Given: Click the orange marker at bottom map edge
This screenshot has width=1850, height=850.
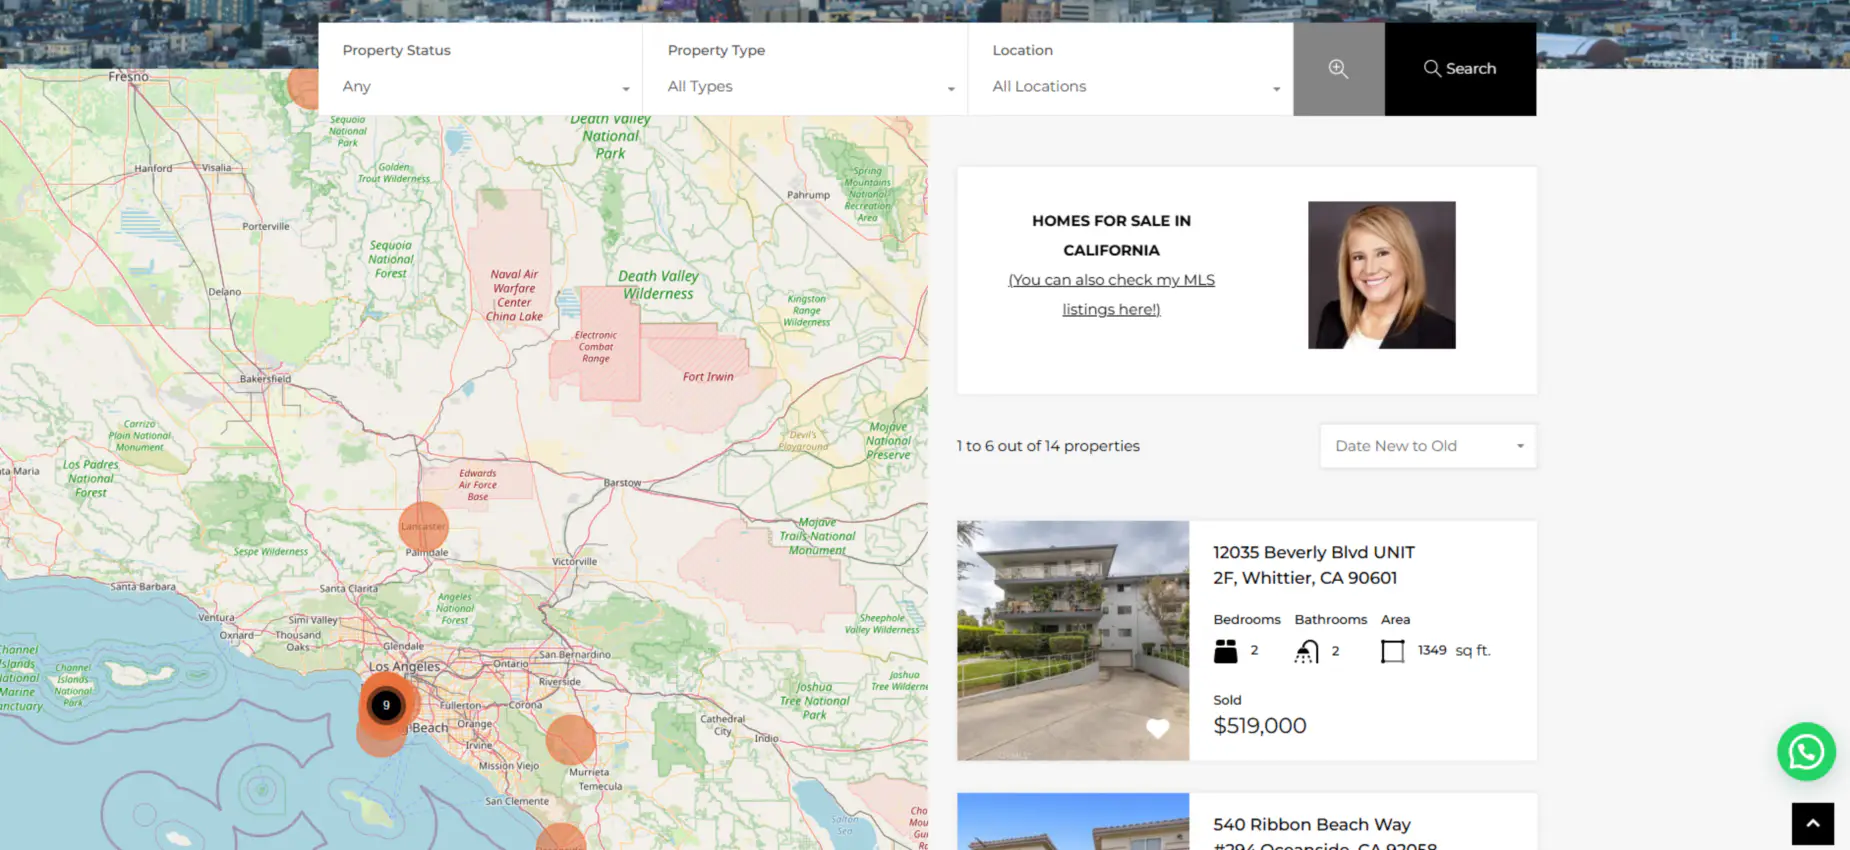Looking at the screenshot, I should 561,837.
